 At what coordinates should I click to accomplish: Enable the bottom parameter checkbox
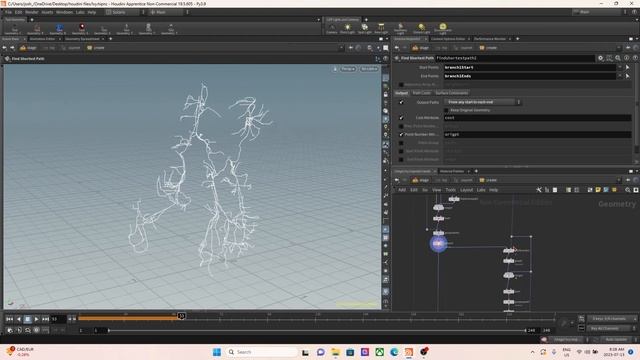point(401,160)
